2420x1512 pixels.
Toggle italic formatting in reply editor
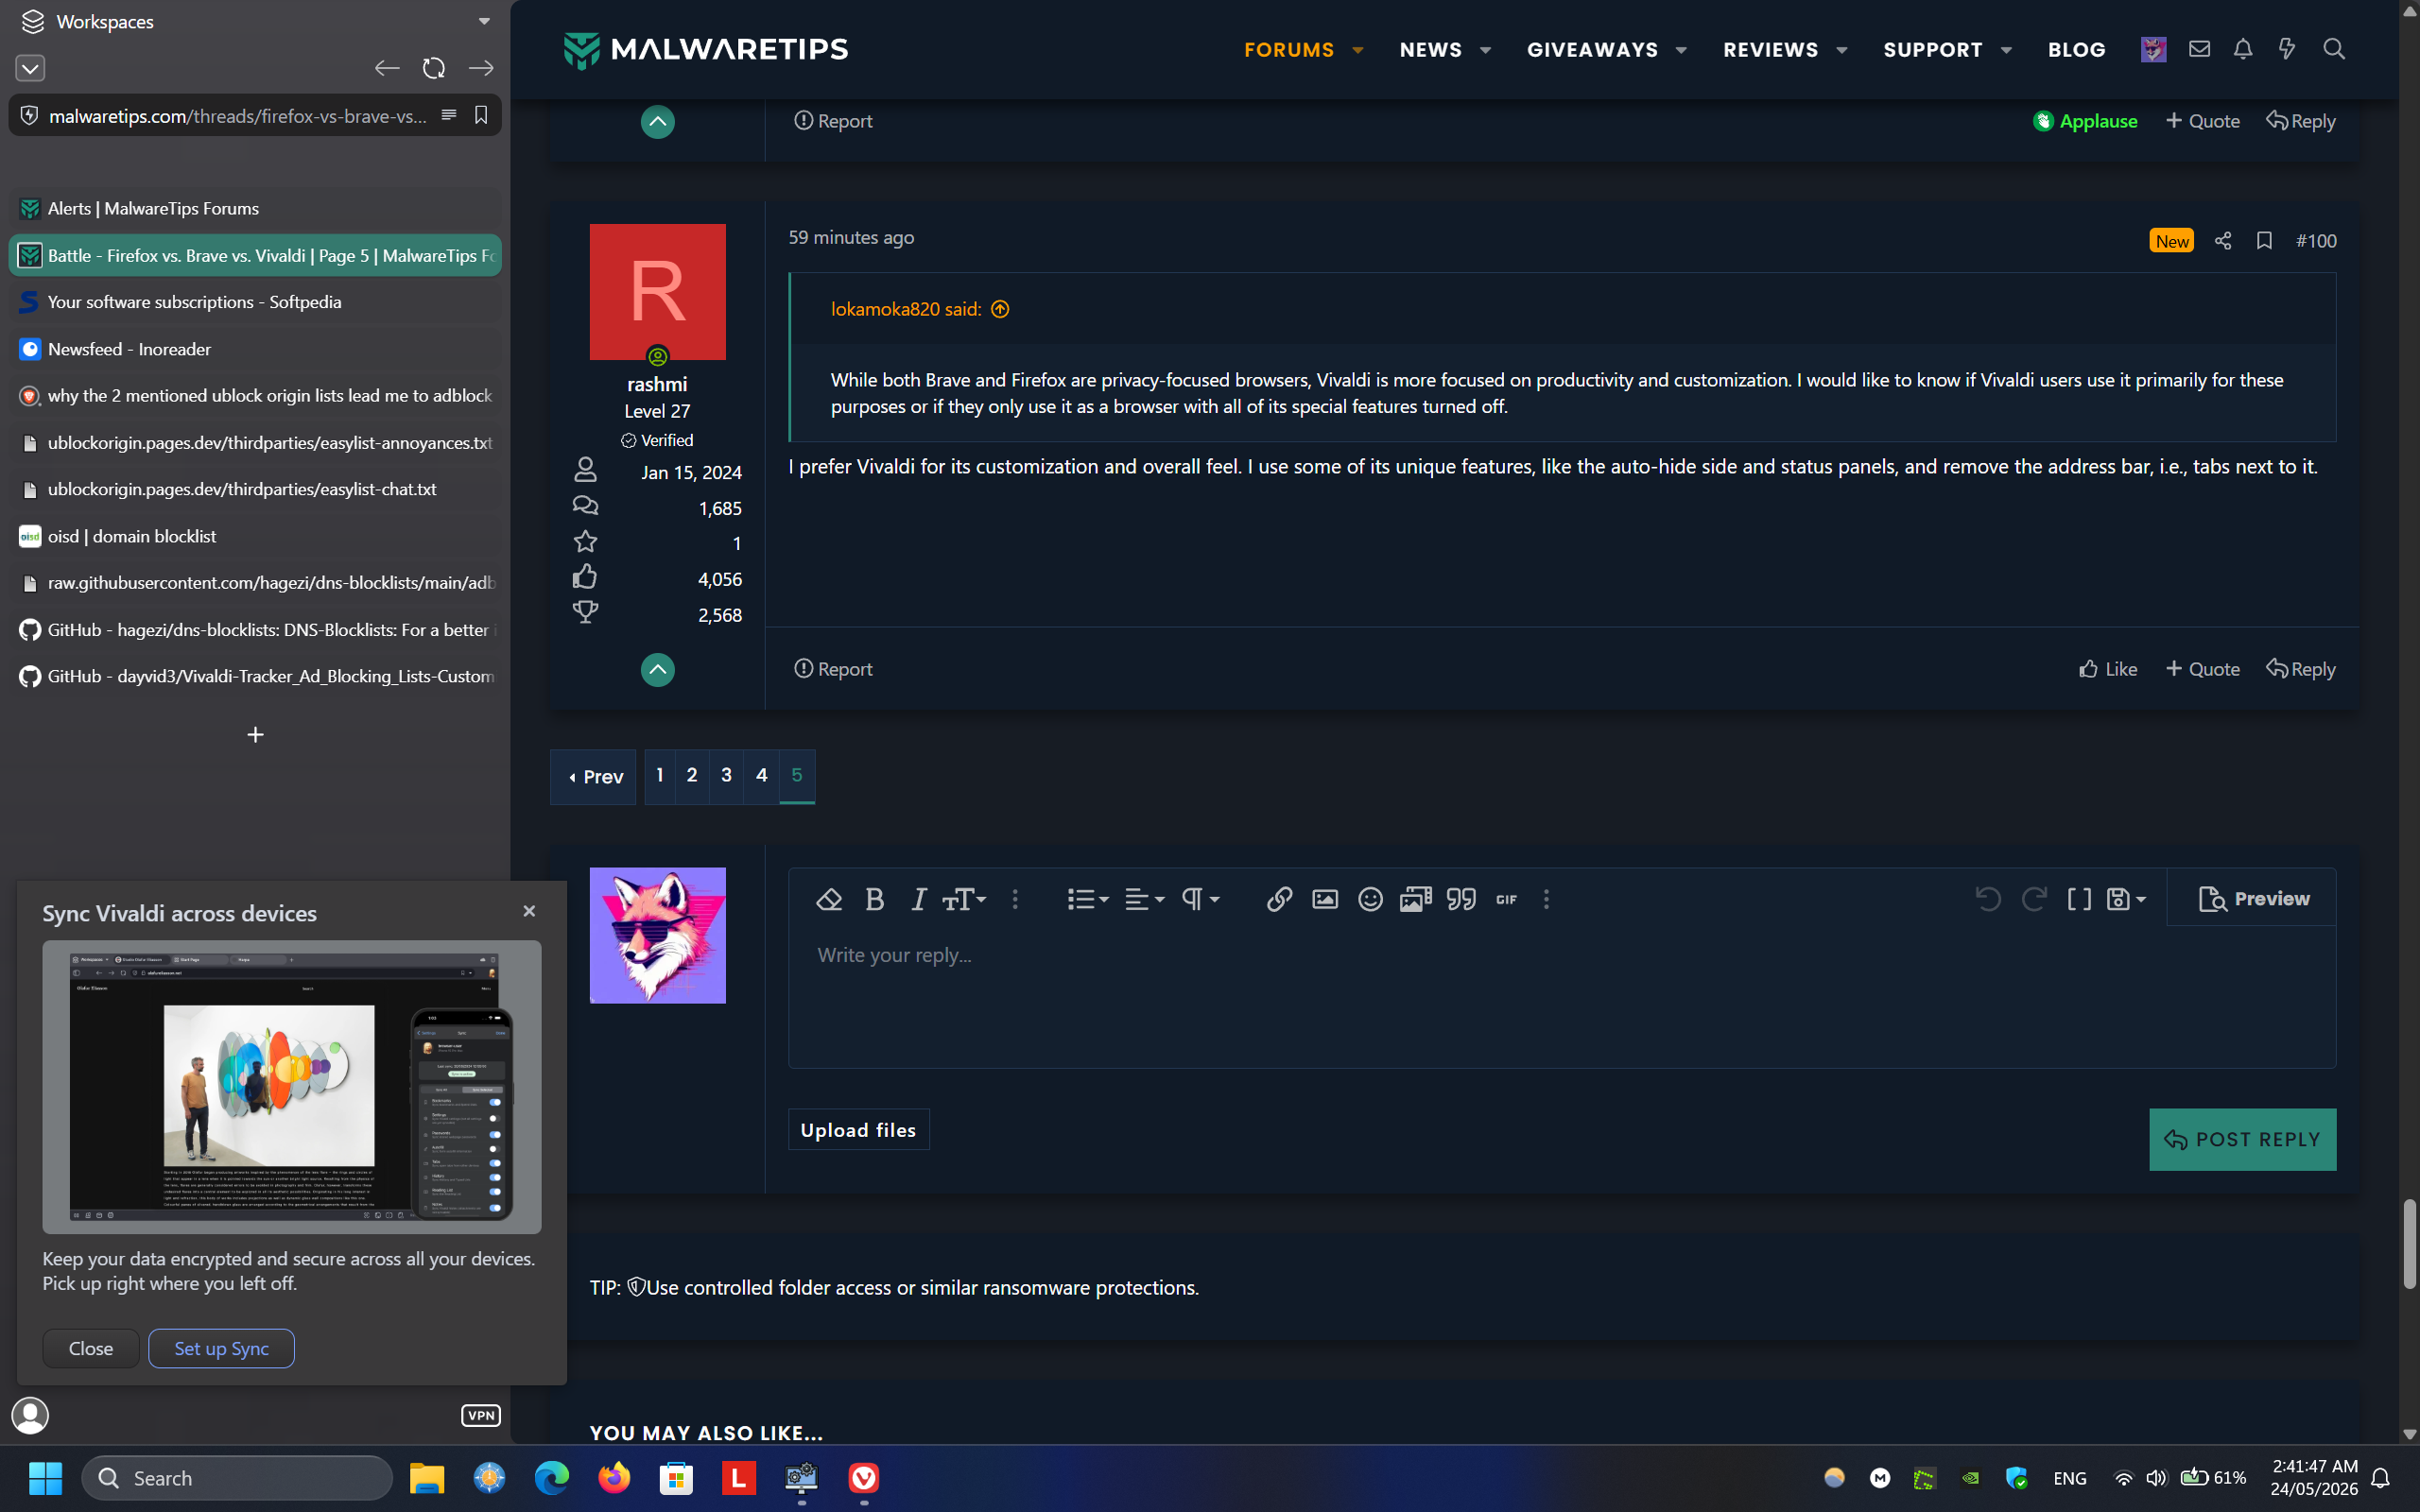point(918,899)
